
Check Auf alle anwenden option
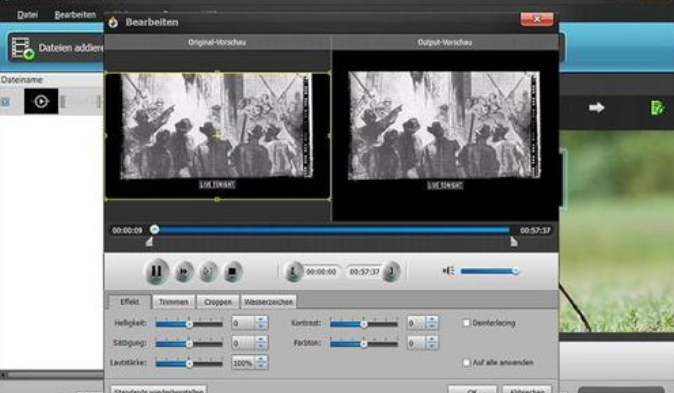click(466, 362)
